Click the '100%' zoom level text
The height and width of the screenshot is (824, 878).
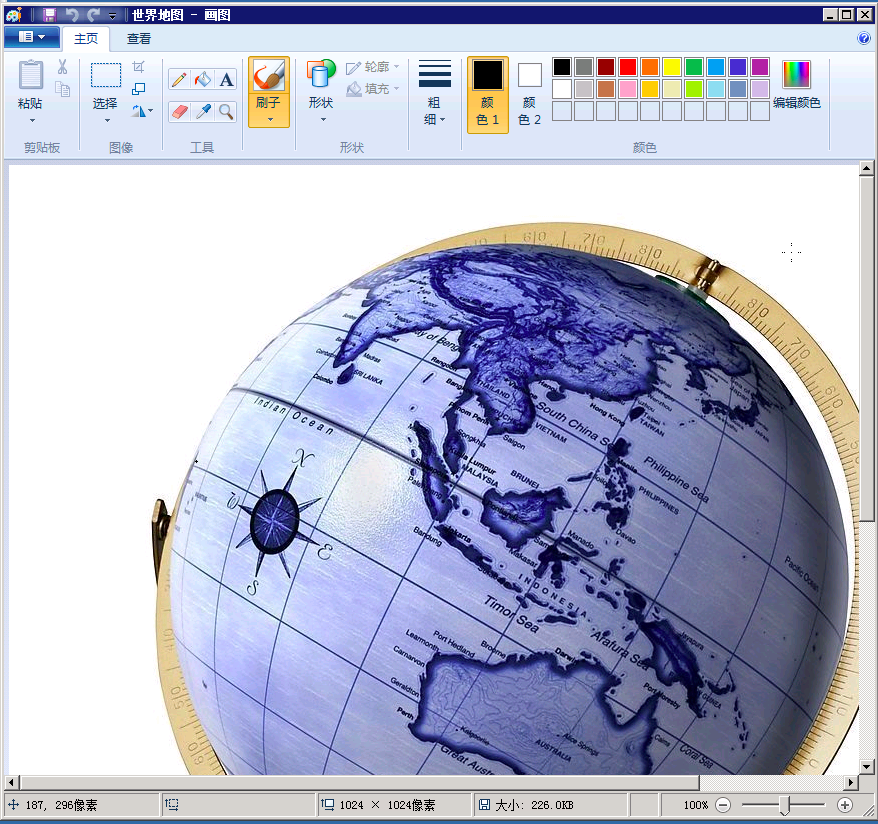coord(695,805)
